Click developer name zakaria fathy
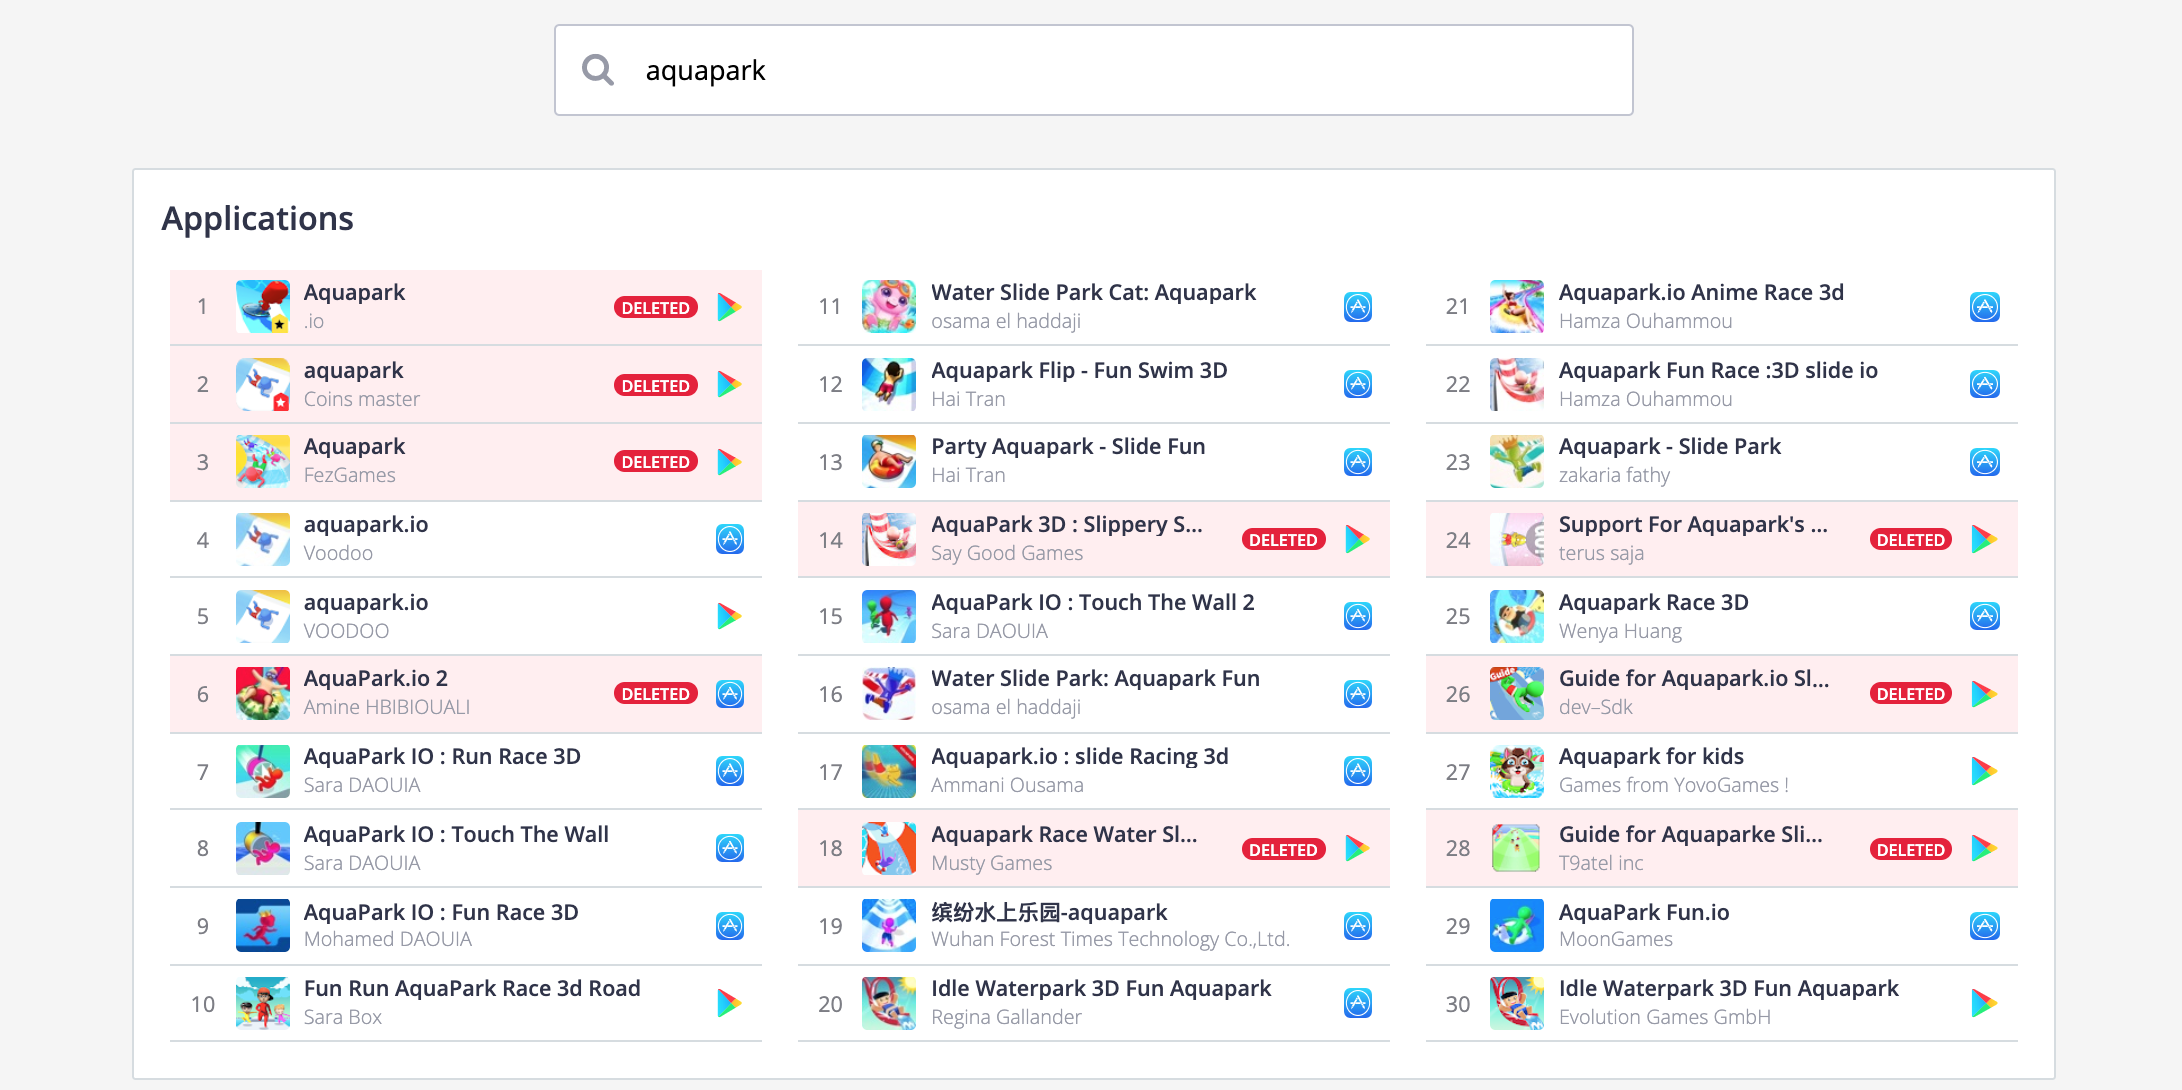The image size is (2182, 1090). tap(1614, 475)
